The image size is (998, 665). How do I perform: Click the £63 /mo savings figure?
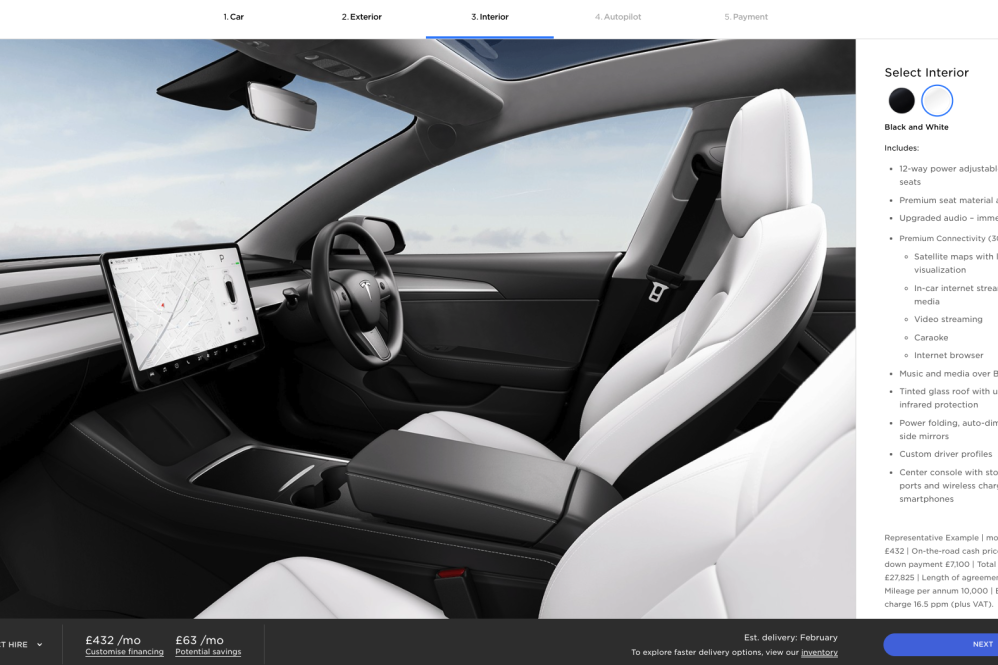pos(197,639)
